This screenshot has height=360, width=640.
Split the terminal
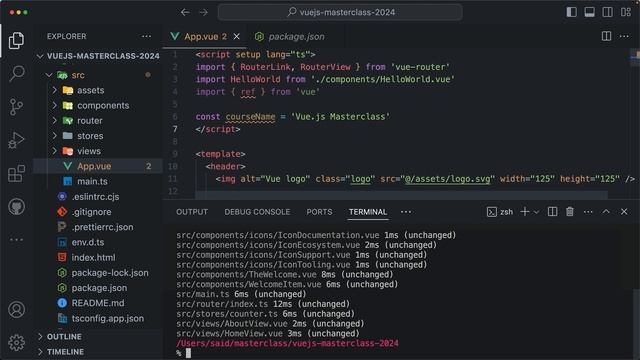[x=552, y=211]
